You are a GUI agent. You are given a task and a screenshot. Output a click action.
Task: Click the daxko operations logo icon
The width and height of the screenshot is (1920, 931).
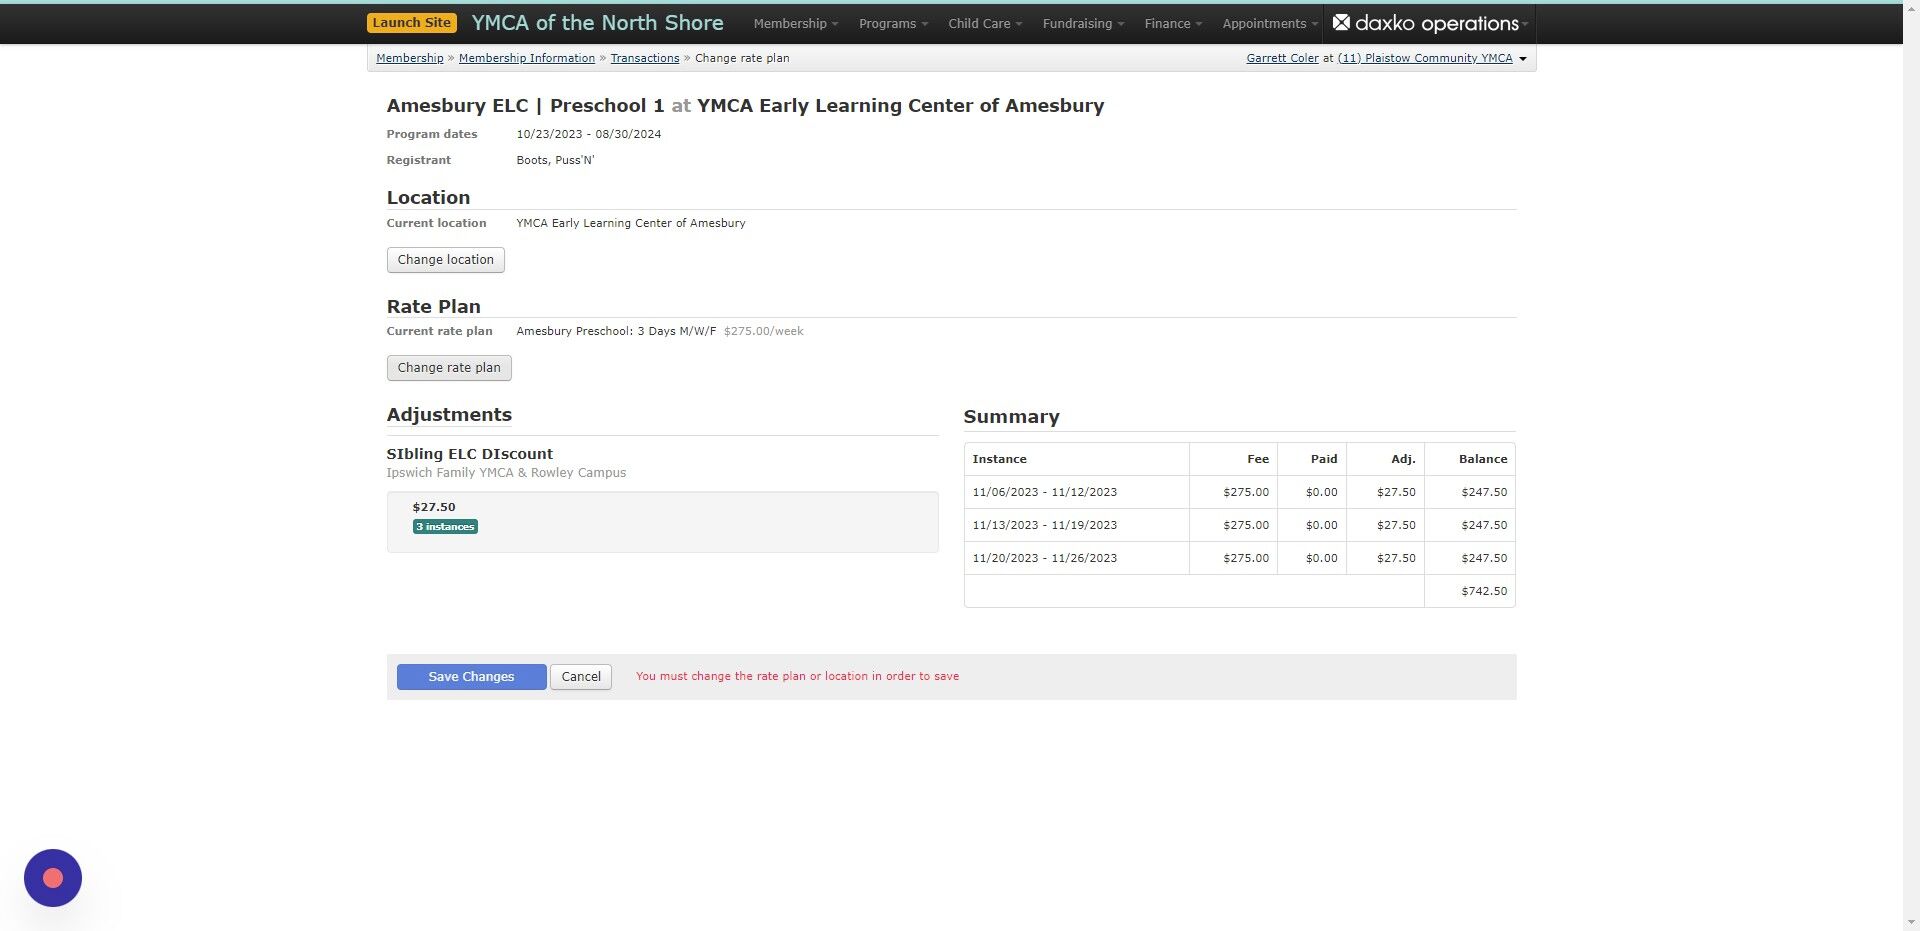point(1344,23)
